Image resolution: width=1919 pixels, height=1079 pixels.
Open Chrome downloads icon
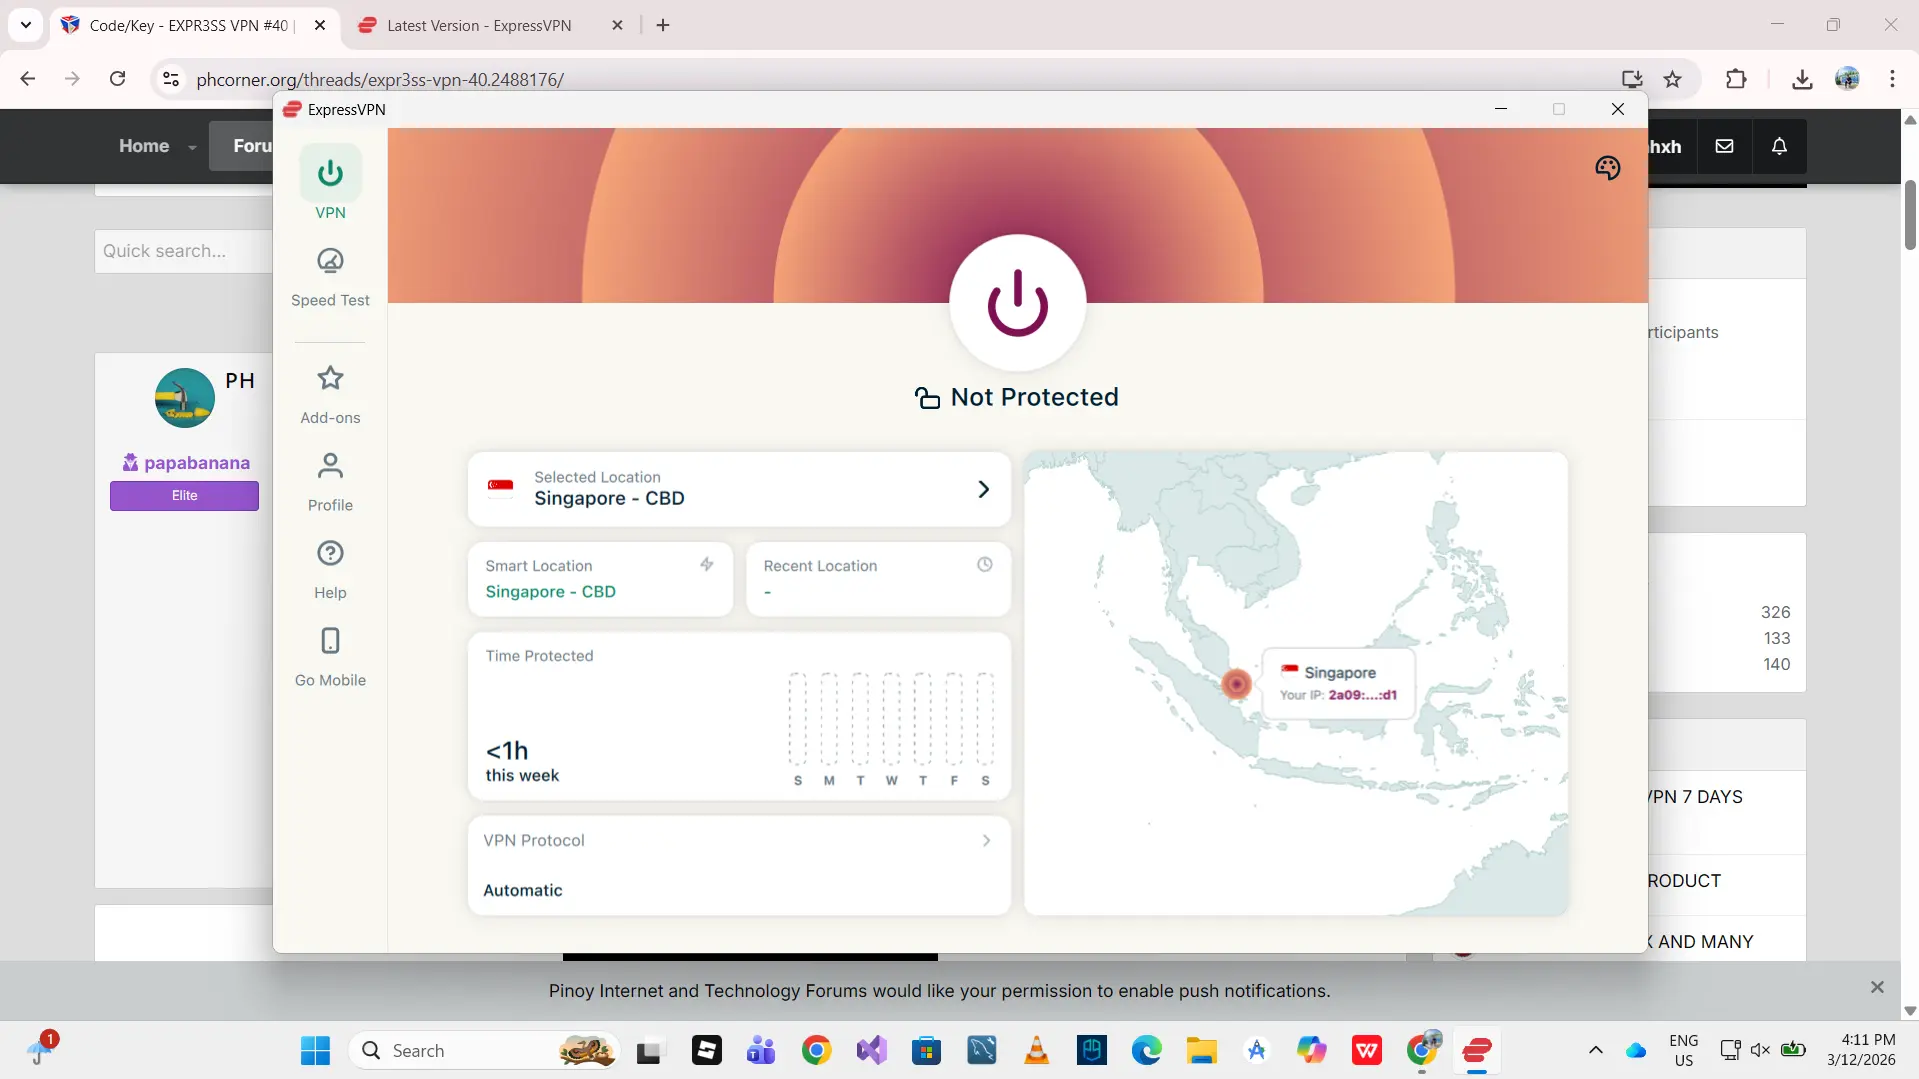coord(1802,79)
